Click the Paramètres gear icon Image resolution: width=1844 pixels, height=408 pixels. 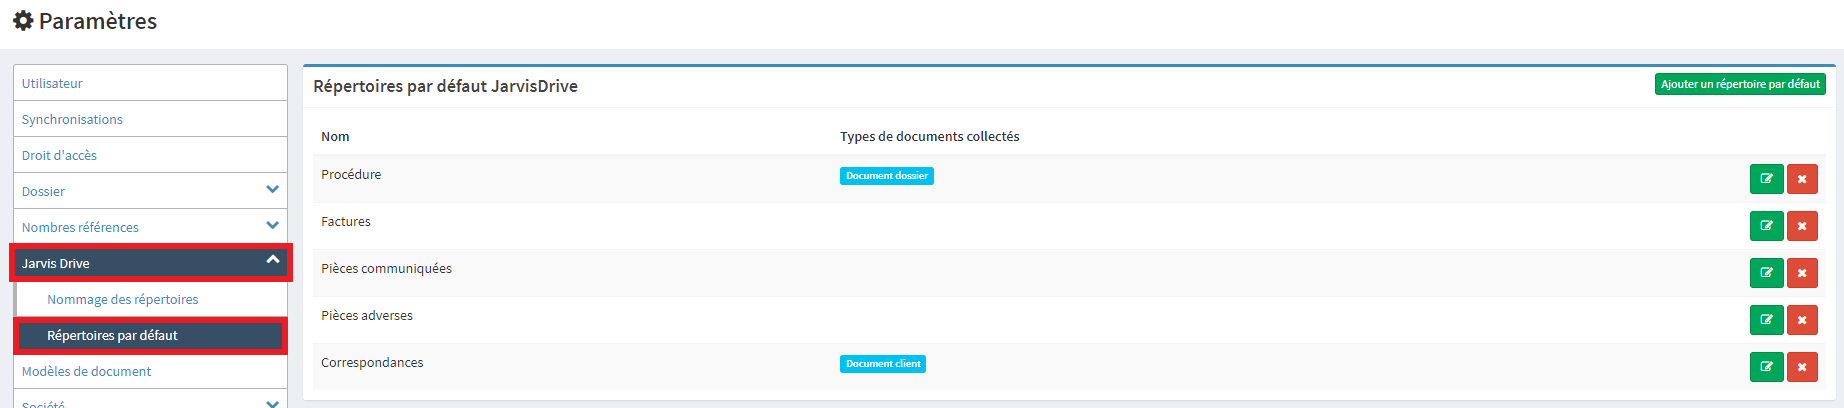point(23,21)
